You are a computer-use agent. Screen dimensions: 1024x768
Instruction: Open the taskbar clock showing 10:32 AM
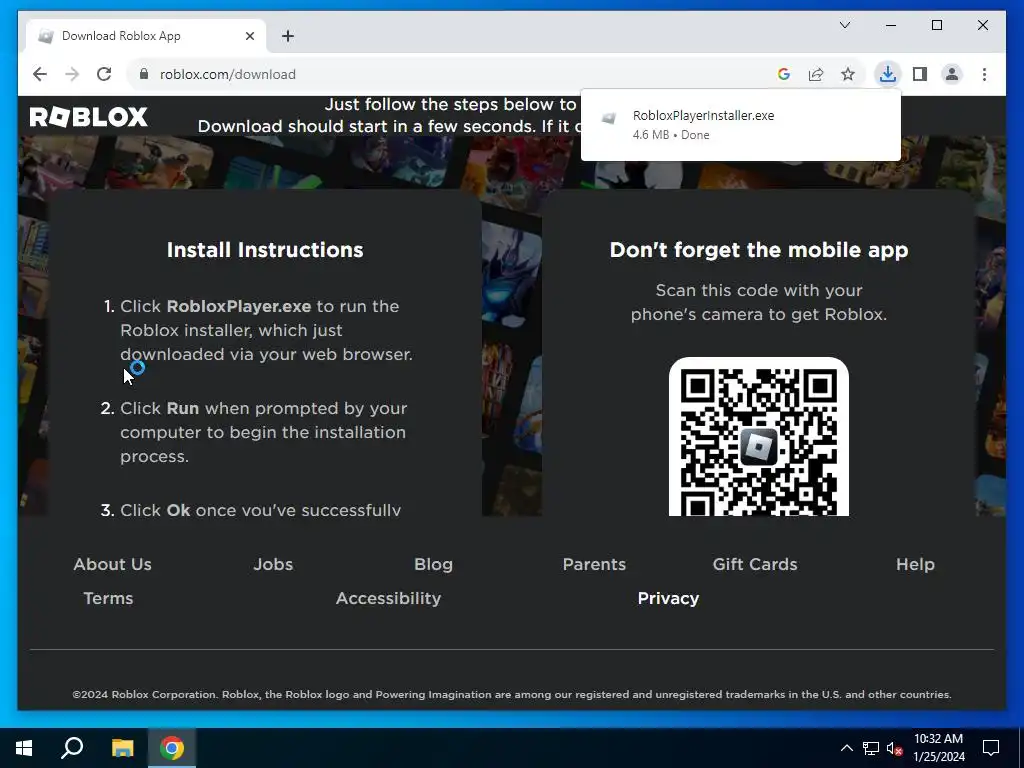point(938,748)
